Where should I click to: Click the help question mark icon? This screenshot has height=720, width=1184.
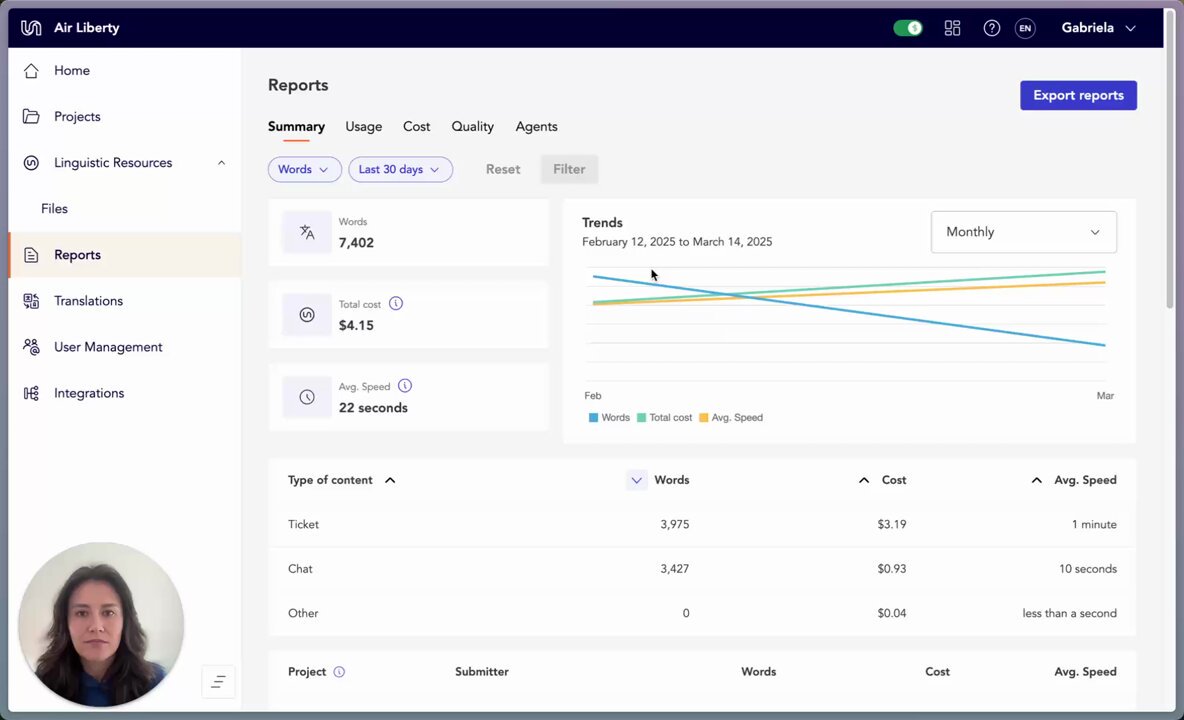(991, 28)
